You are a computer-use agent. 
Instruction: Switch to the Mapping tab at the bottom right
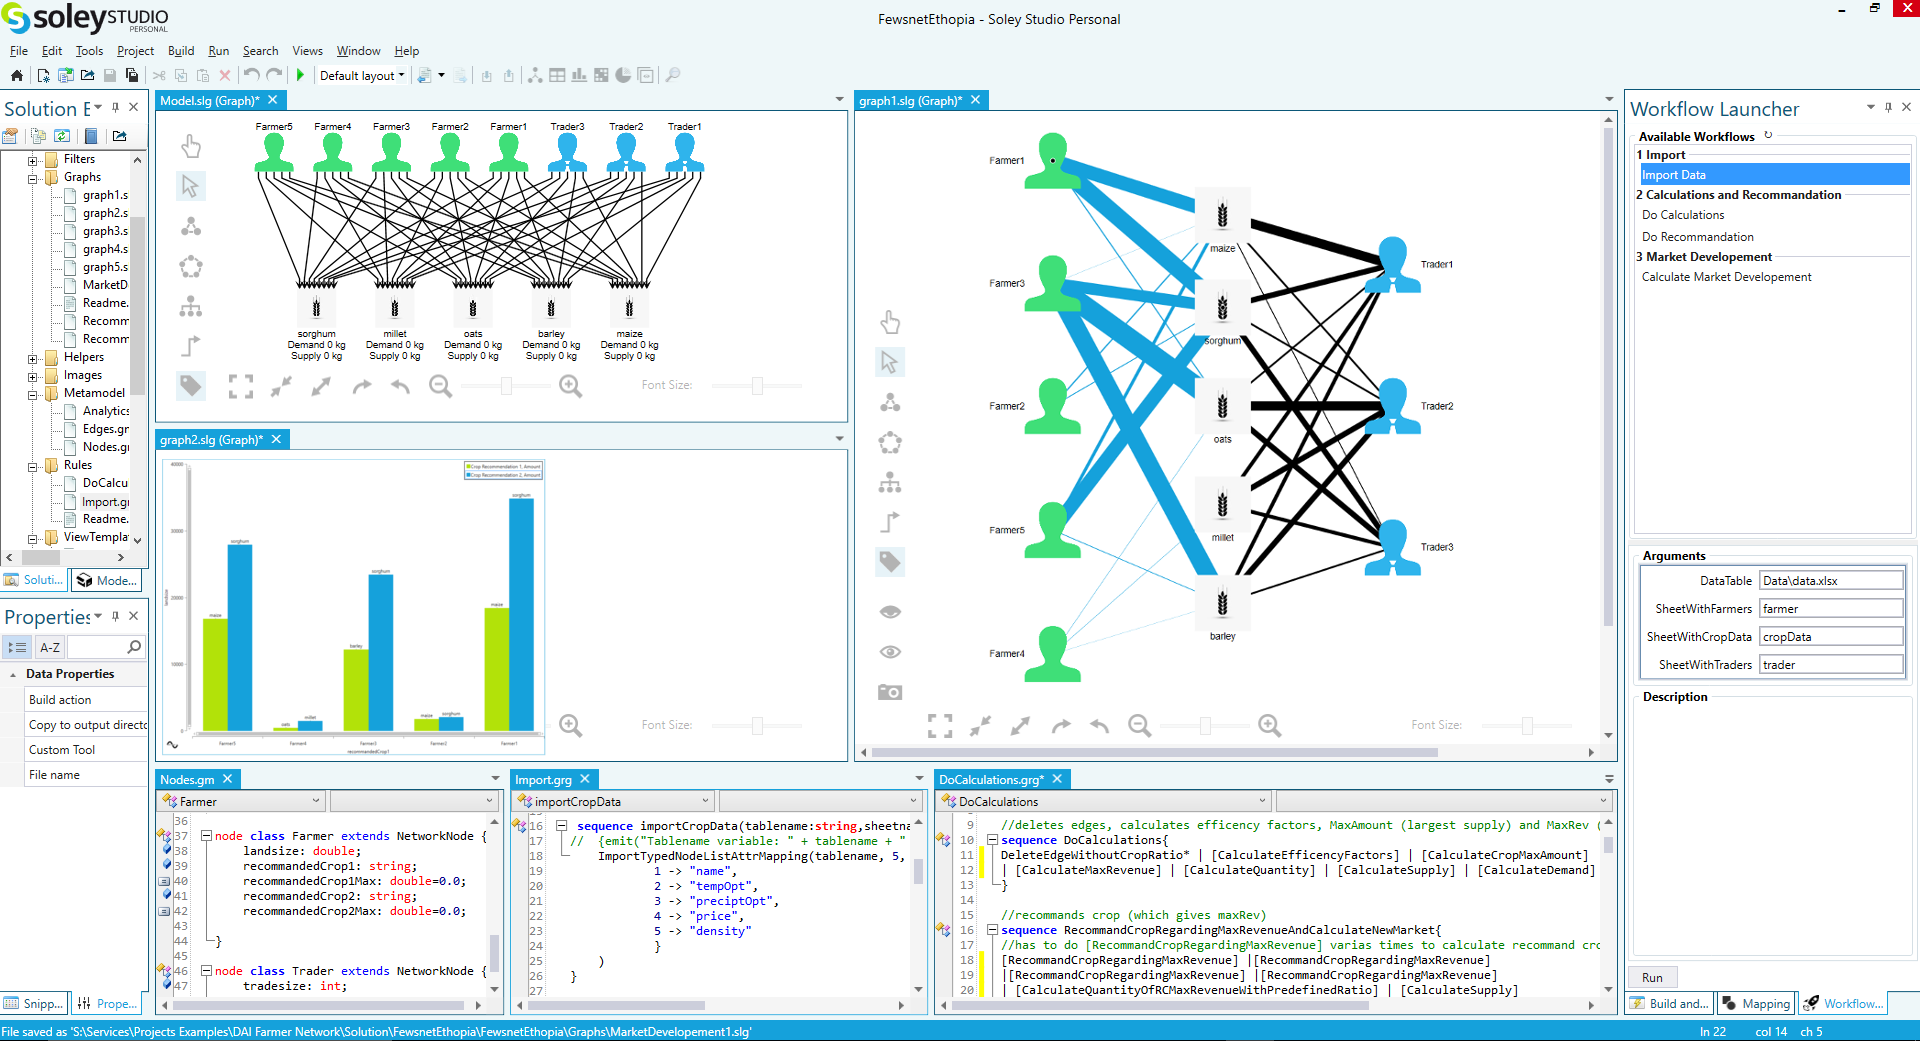(x=1756, y=1003)
